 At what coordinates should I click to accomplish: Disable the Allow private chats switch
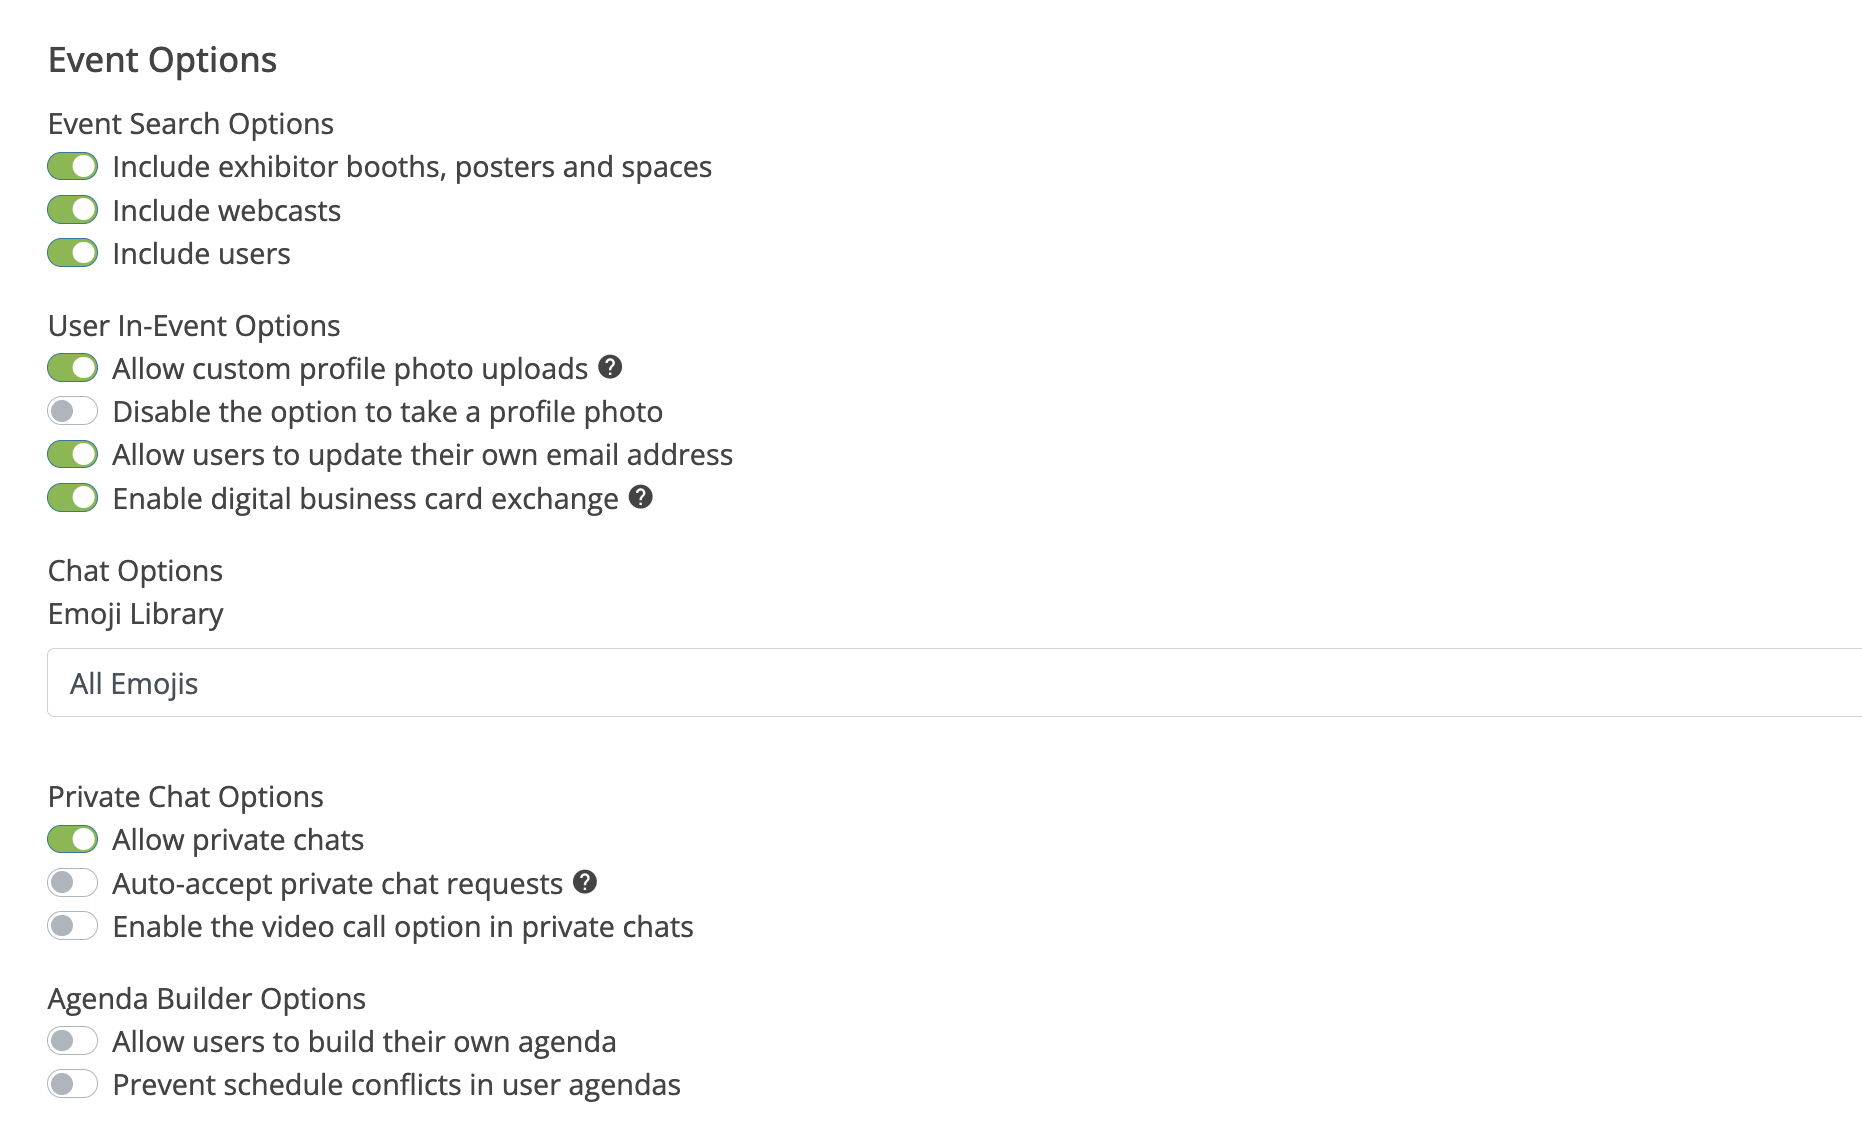click(x=73, y=839)
